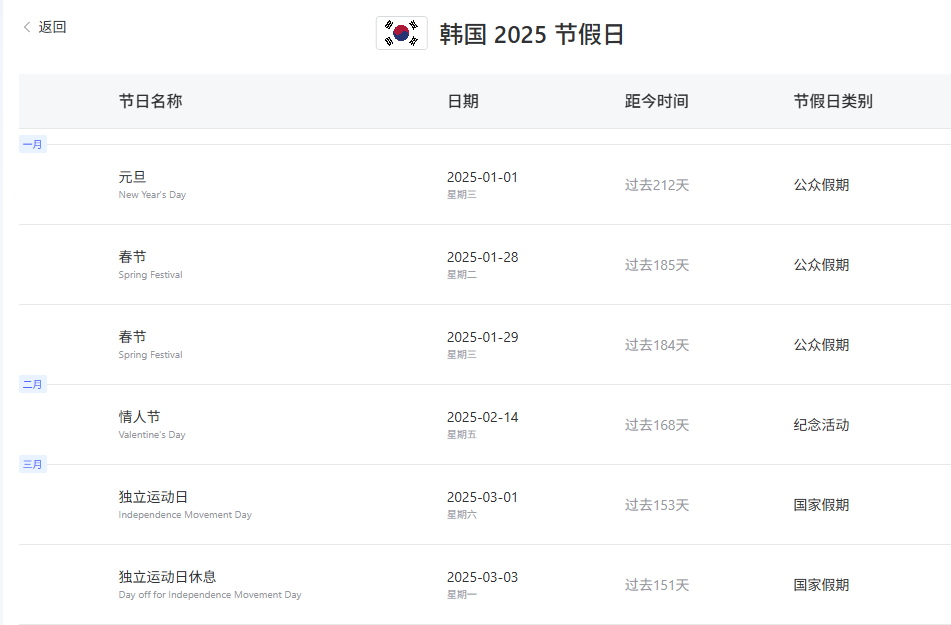Select the 春节 row dated 2025-01-28
This screenshot has height=625, width=951.
click(x=132, y=258)
